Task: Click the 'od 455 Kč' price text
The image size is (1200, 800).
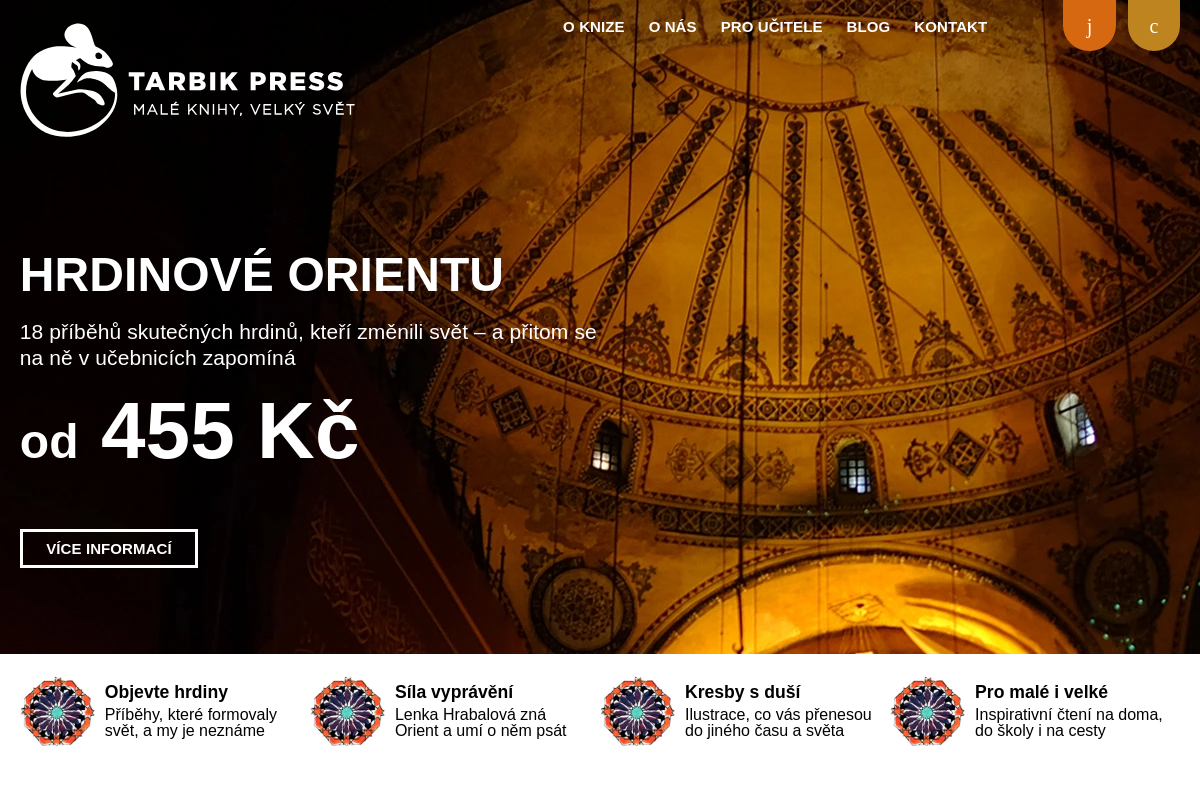Action: (189, 432)
